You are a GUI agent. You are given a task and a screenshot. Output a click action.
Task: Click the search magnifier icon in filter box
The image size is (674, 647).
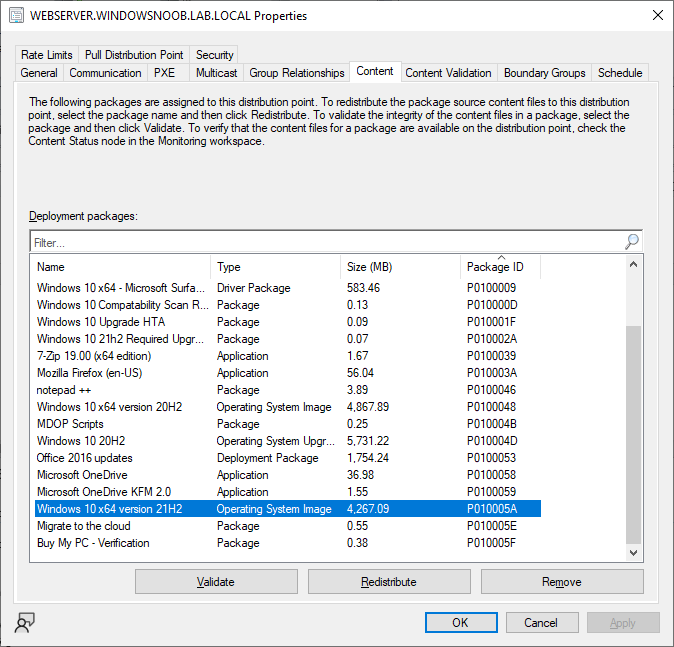[x=631, y=242]
